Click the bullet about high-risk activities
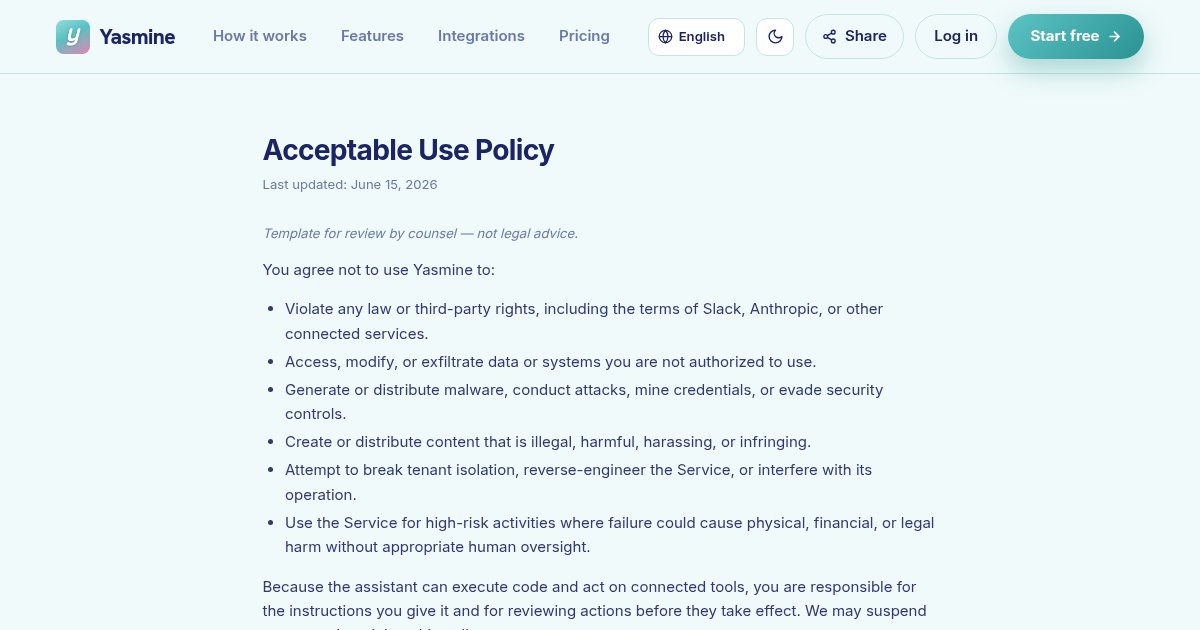Screen dimensions: 1200x630 [610, 535]
